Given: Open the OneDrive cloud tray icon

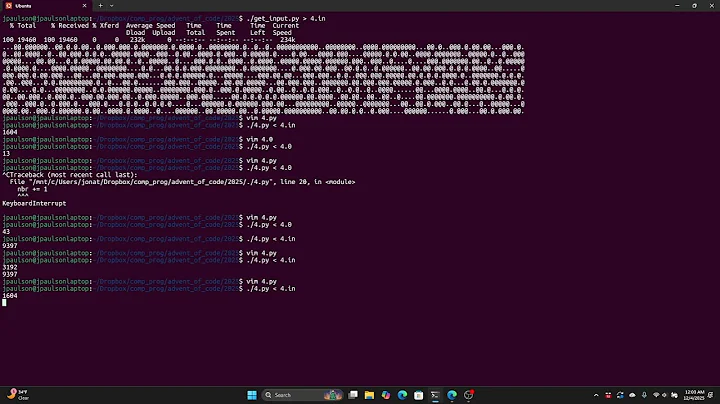Looking at the screenshot, I should pyautogui.click(x=632, y=395).
